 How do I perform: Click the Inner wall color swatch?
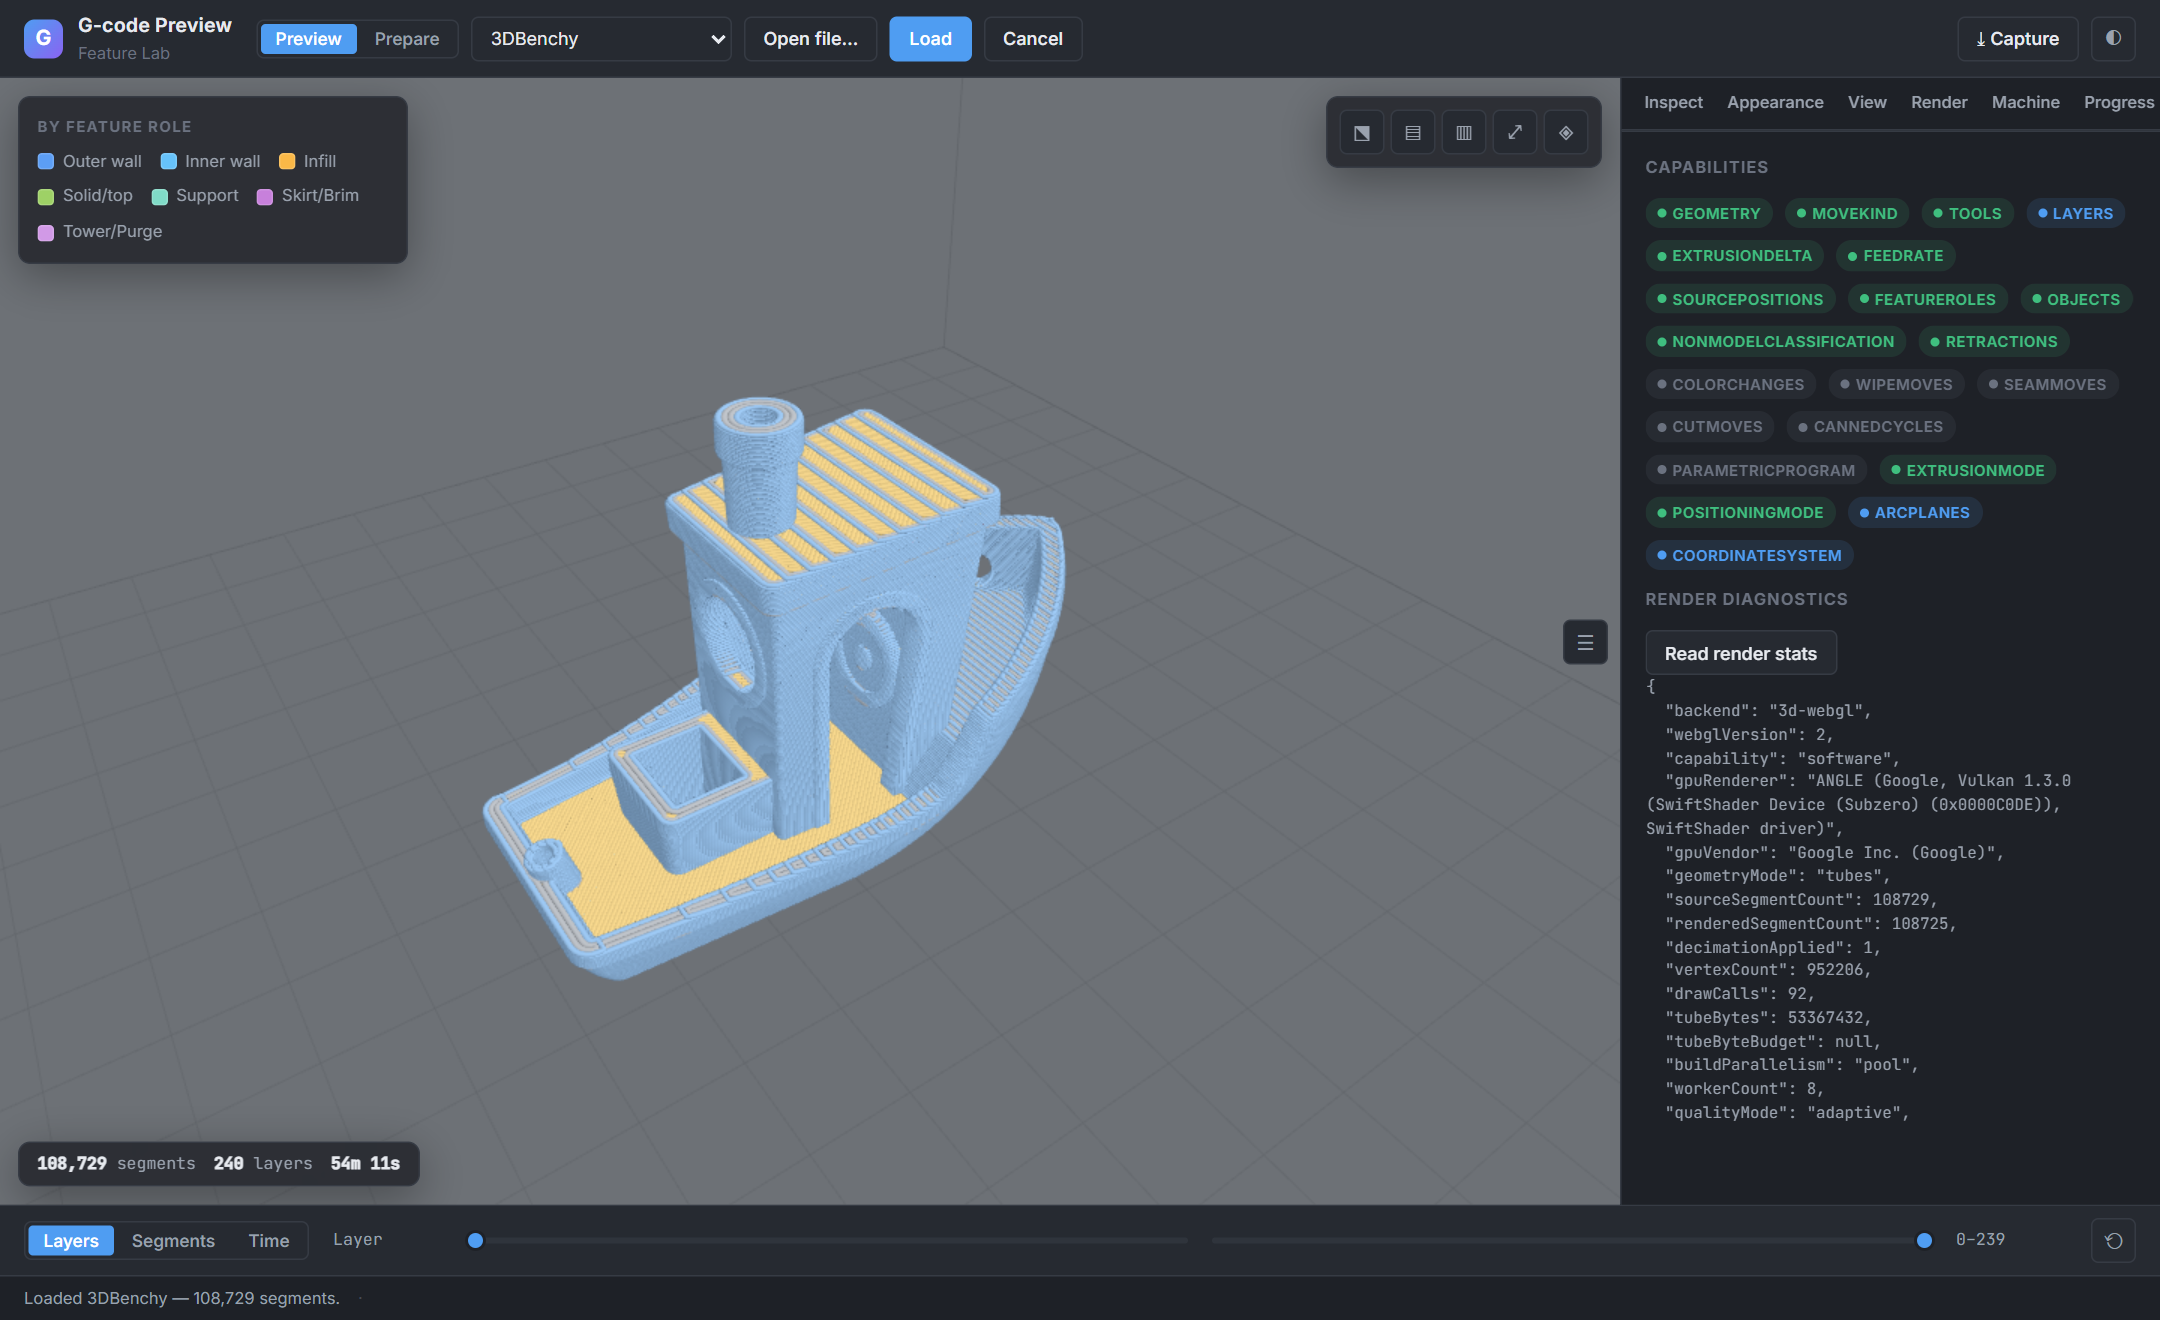(x=169, y=161)
